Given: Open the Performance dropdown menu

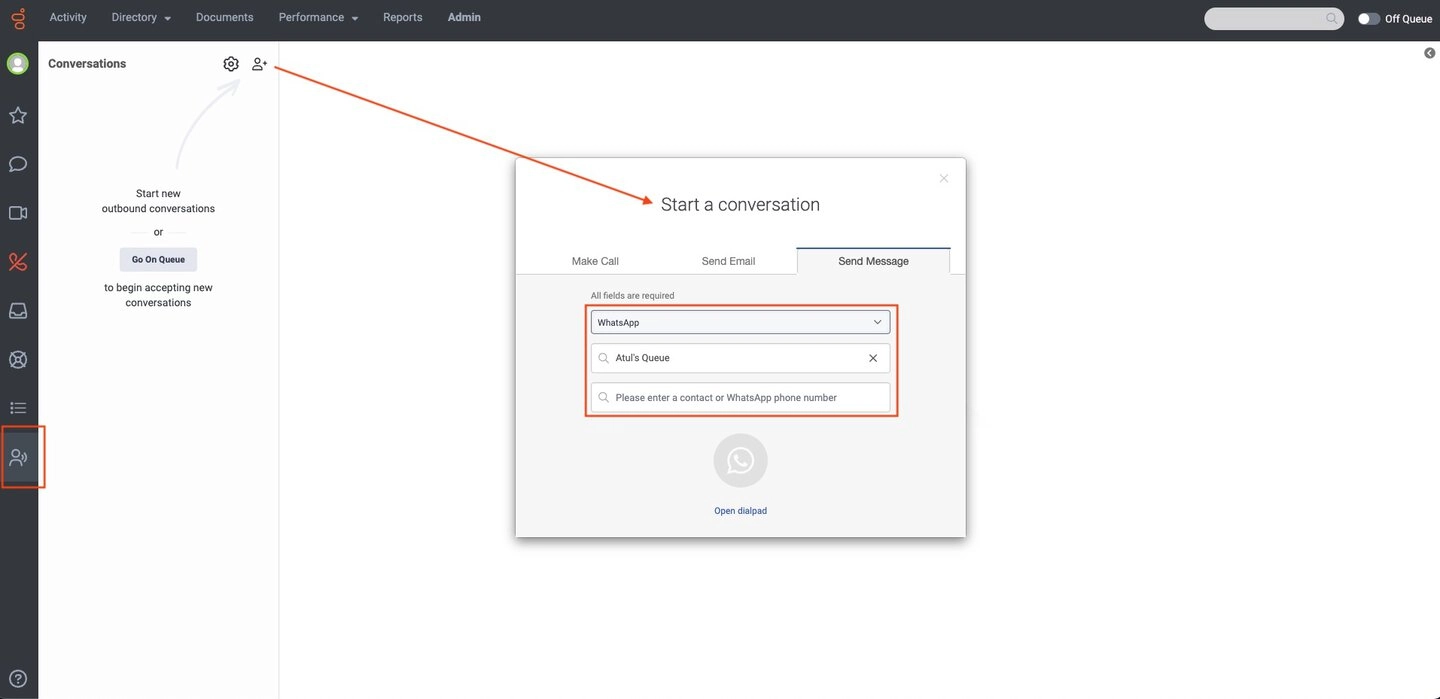Looking at the screenshot, I should [x=318, y=18].
